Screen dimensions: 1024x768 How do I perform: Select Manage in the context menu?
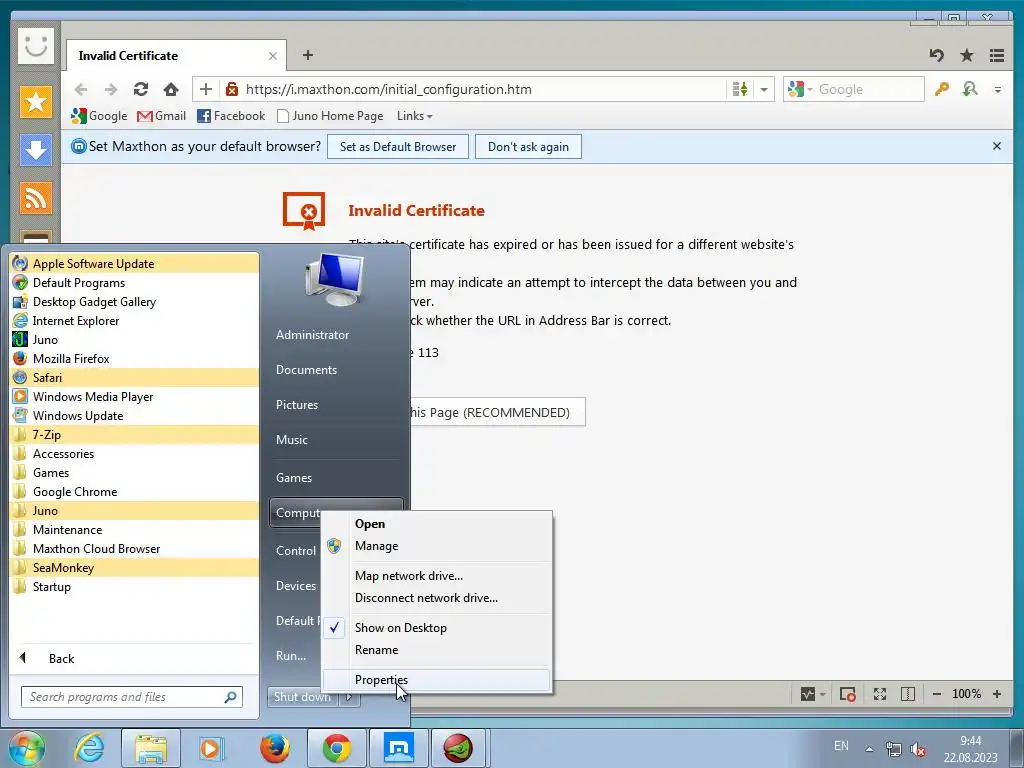[x=376, y=546]
